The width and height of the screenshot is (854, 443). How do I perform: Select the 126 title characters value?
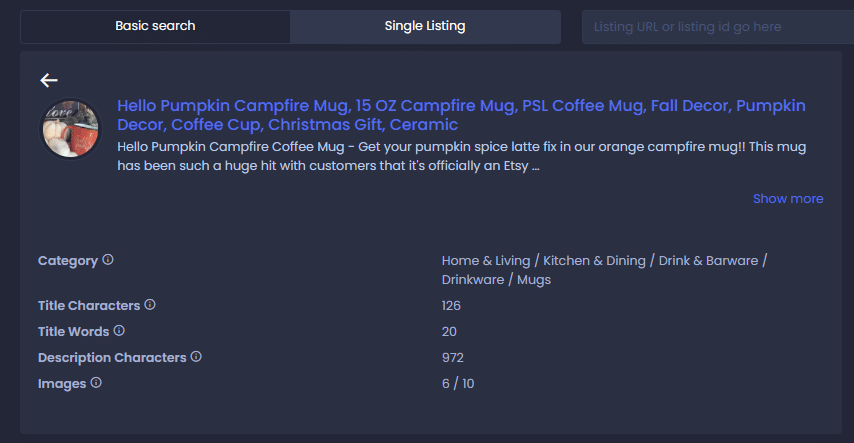(x=451, y=306)
